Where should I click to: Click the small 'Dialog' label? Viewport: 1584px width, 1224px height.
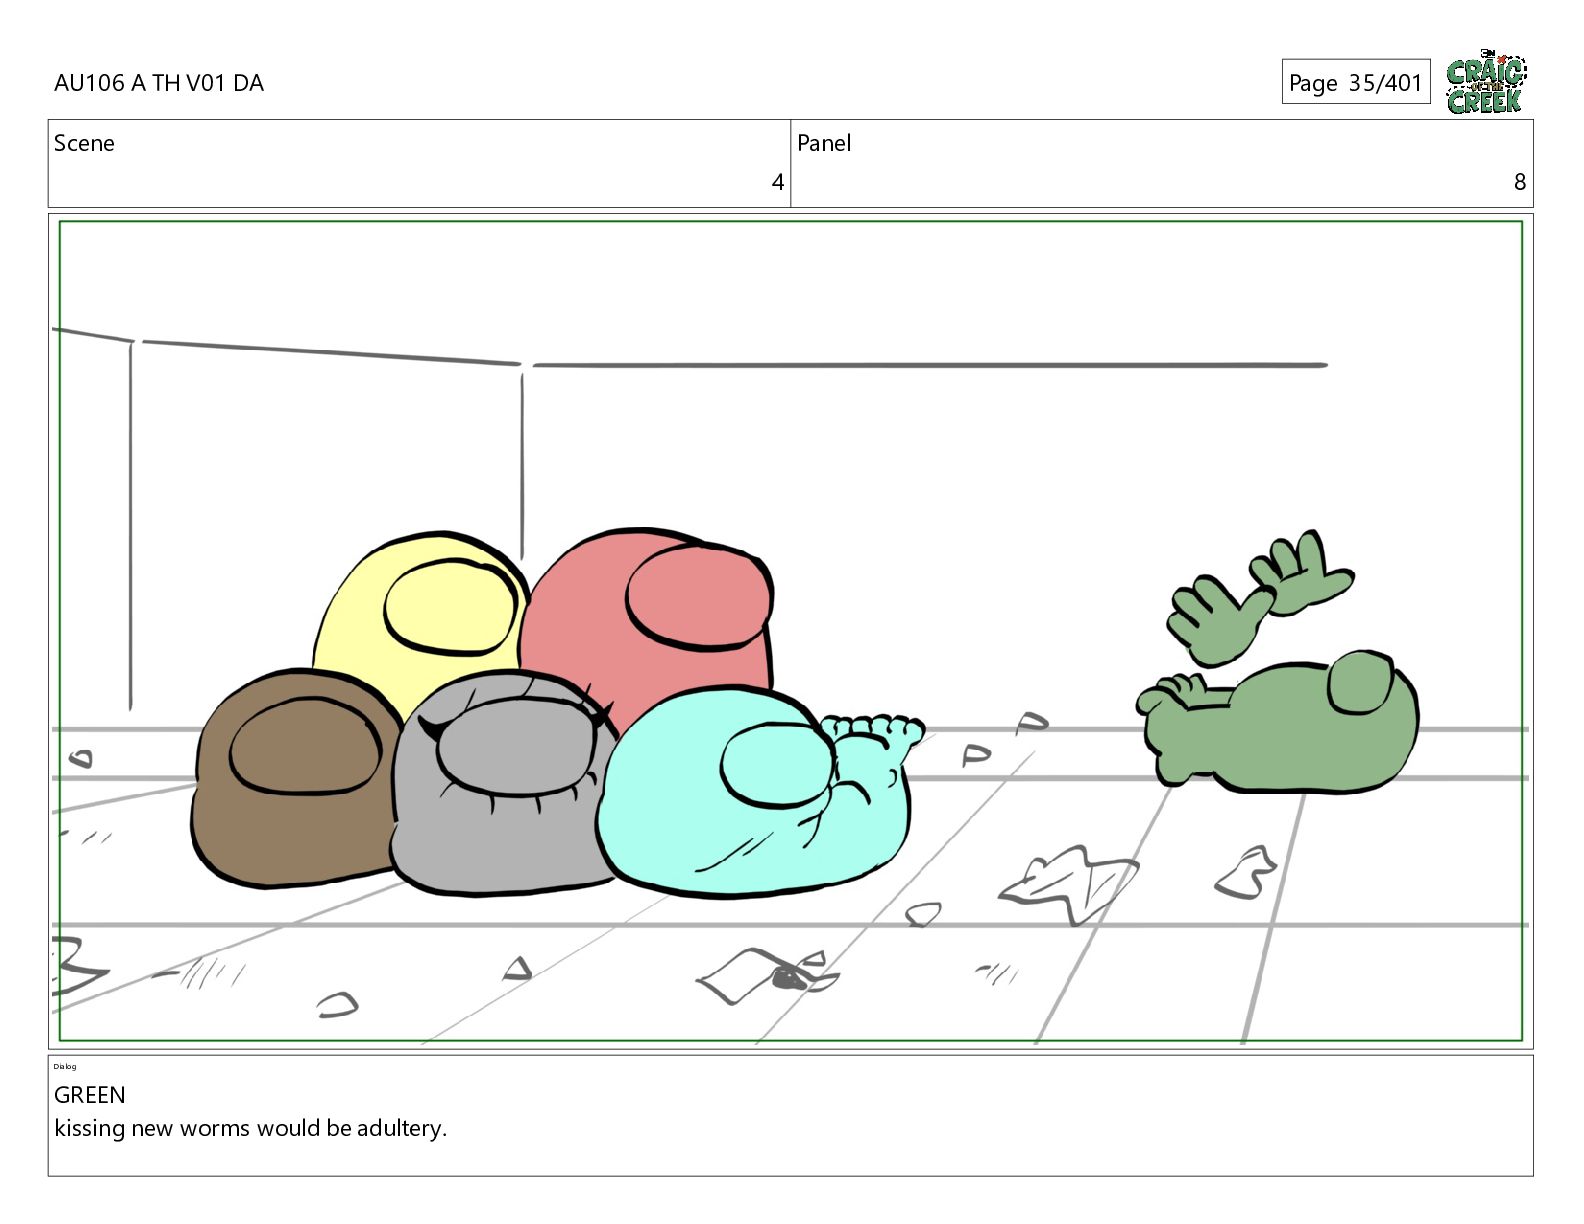pyautogui.click(x=65, y=1066)
